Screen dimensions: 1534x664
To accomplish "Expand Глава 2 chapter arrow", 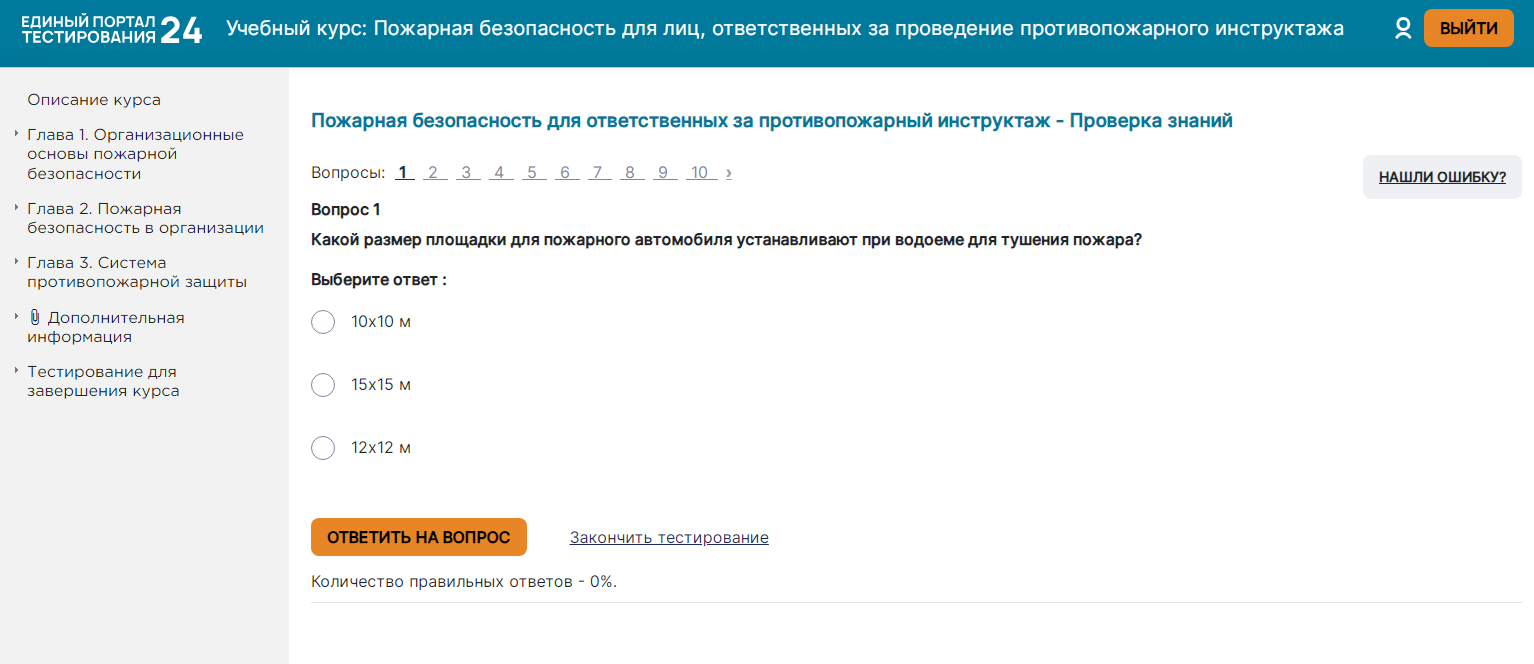I will click(16, 207).
